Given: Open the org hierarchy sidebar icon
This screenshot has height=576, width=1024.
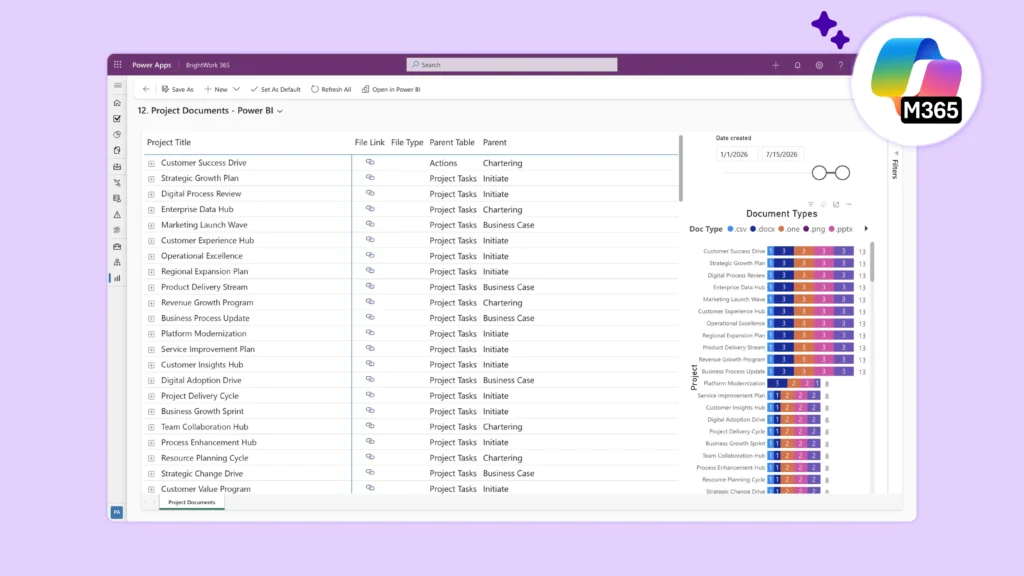Looking at the screenshot, I should coord(118,262).
